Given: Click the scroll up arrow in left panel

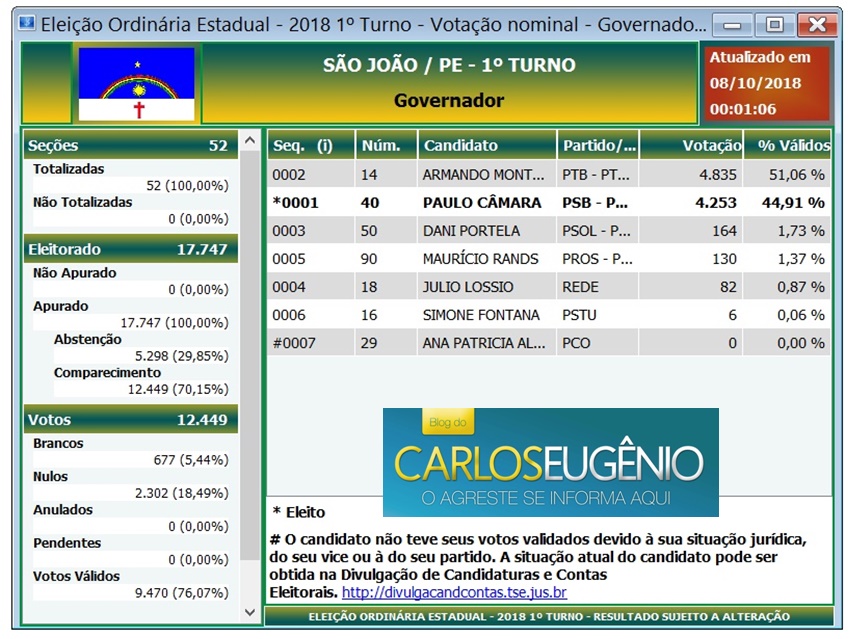Looking at the screenshot, I should pos(250,141).
